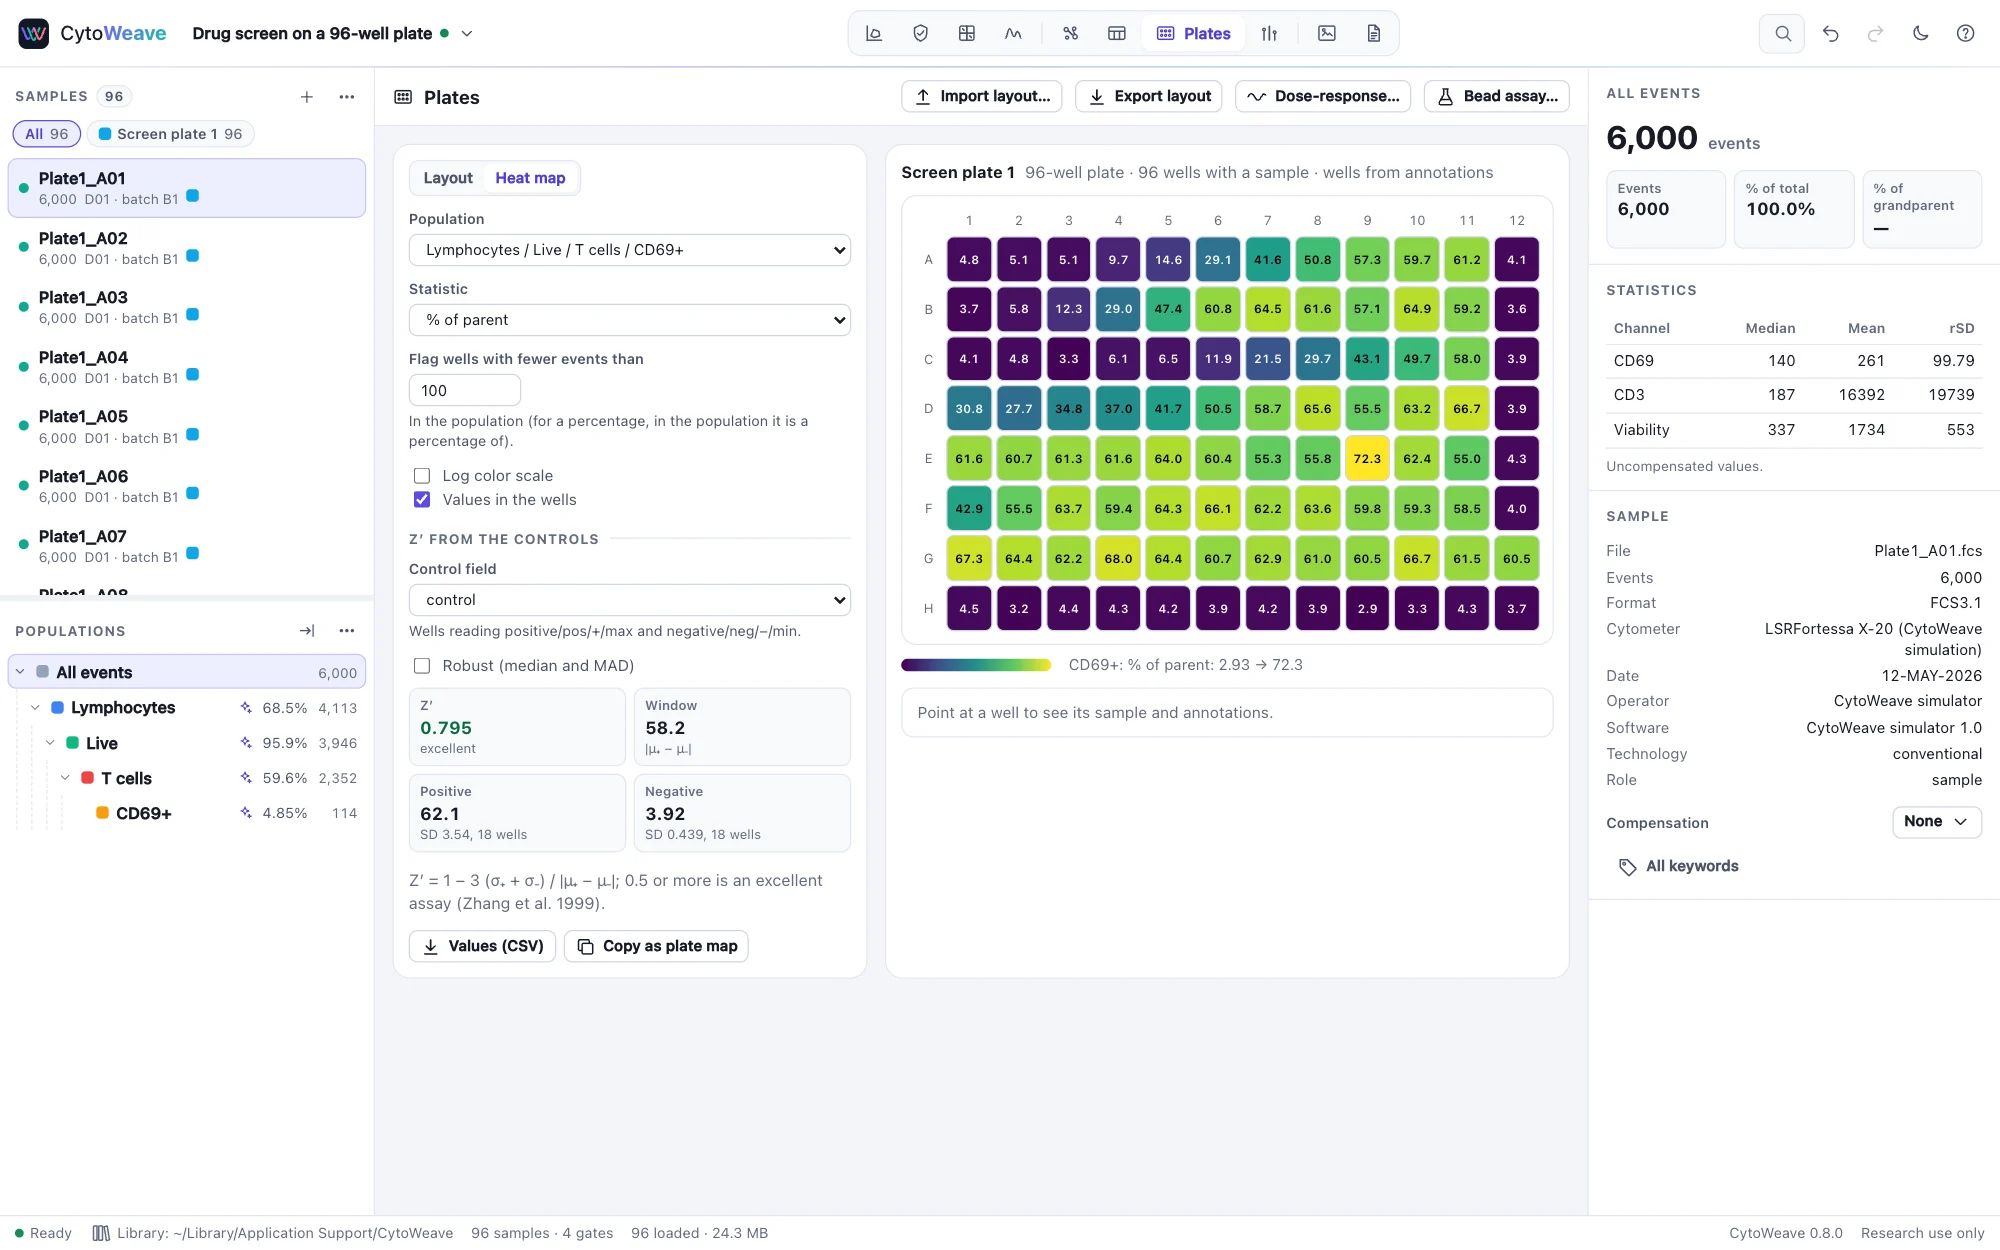Open the histogram curves toolbar icon
The width and height of the screenshot is (2000, 1250).
(1013, 33)
